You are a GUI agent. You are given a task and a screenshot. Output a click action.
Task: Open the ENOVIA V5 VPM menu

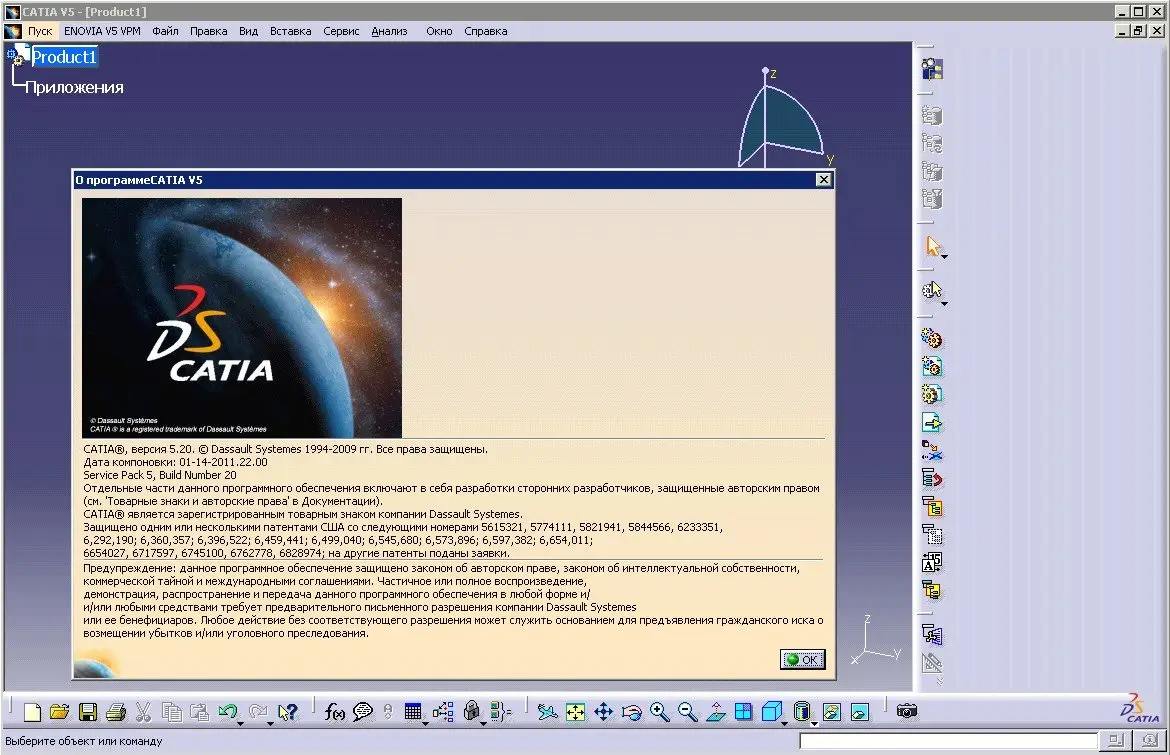coord(102,31)
